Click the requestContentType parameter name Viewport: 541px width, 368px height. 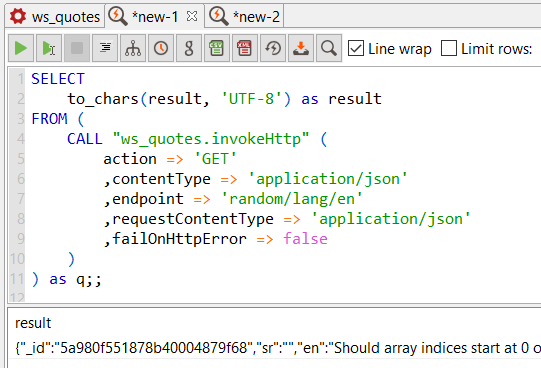[x=193, y=219]
